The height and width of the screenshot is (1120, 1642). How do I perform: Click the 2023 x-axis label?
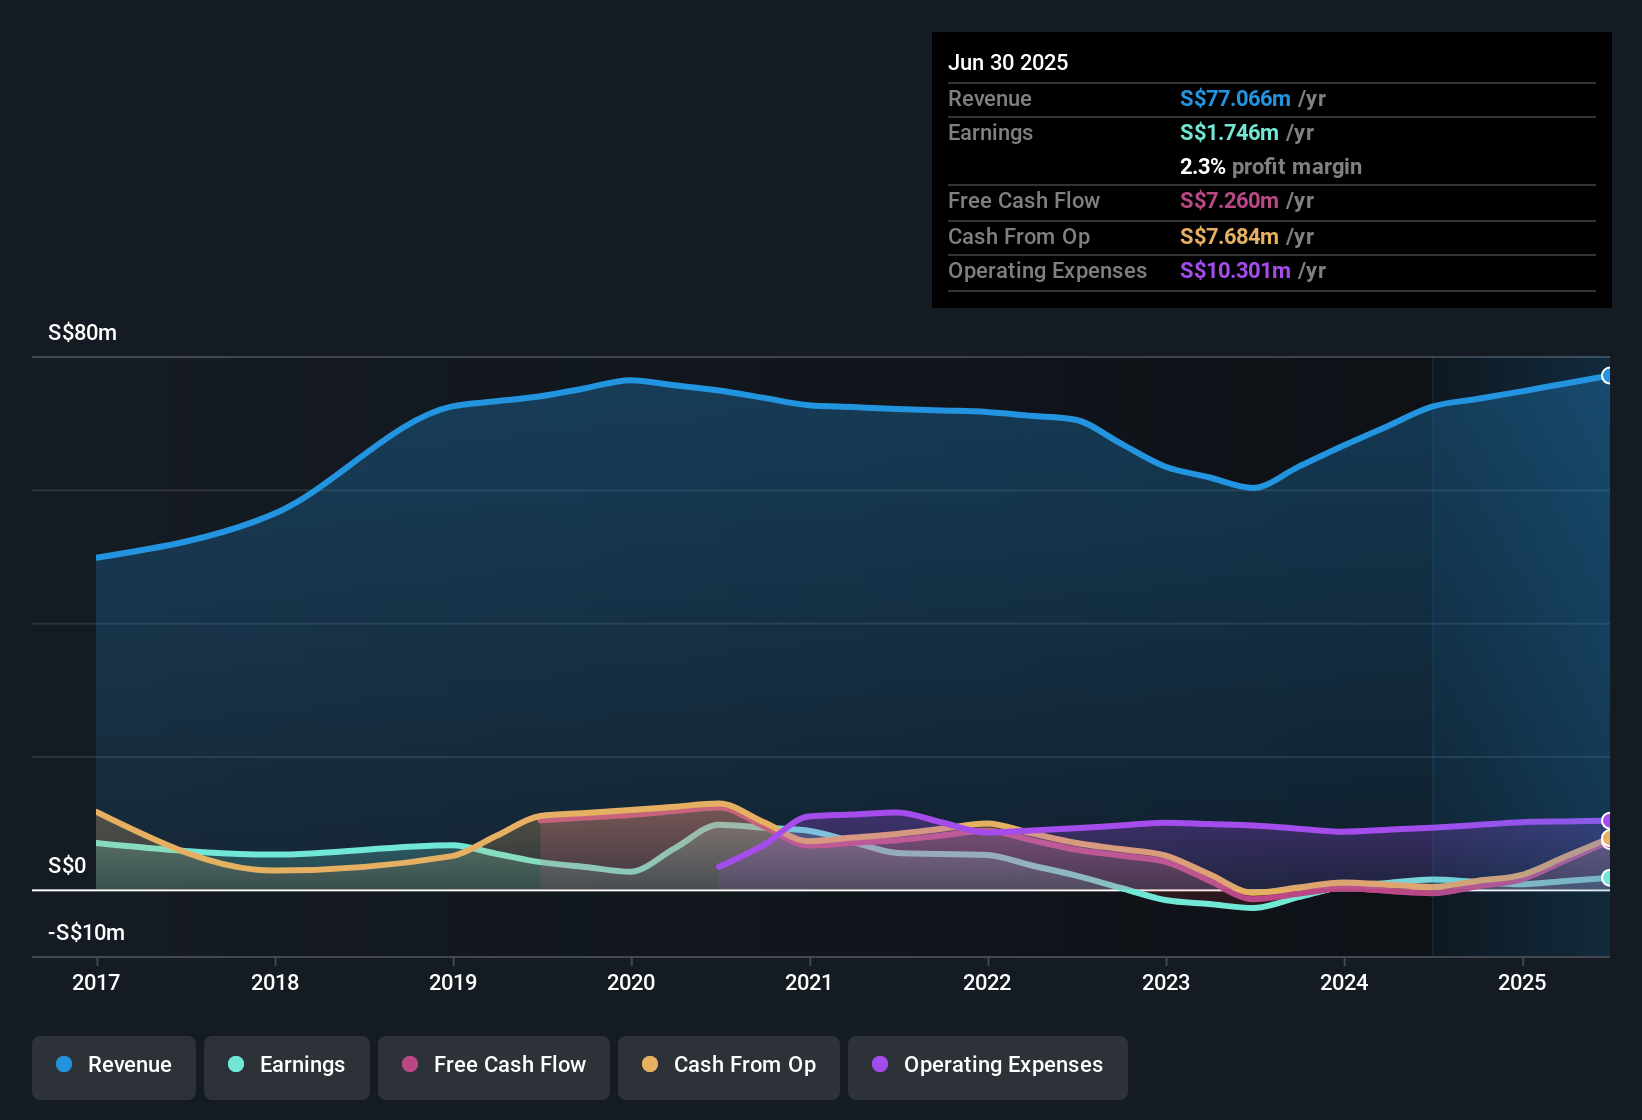pos(1166,982)
